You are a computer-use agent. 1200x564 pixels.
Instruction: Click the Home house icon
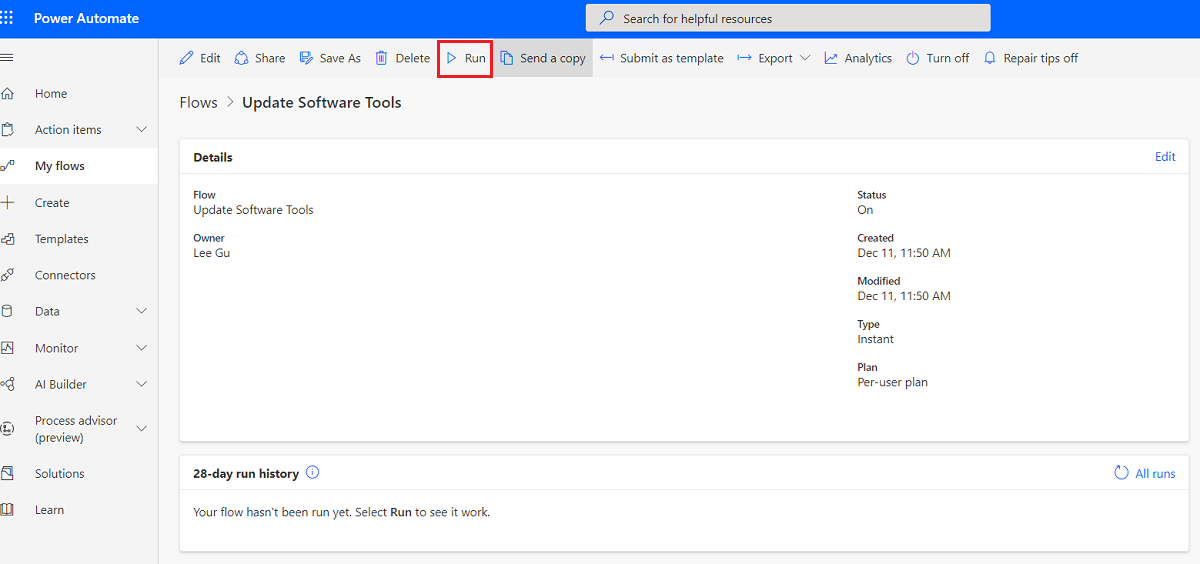click(x=8, y=93)
